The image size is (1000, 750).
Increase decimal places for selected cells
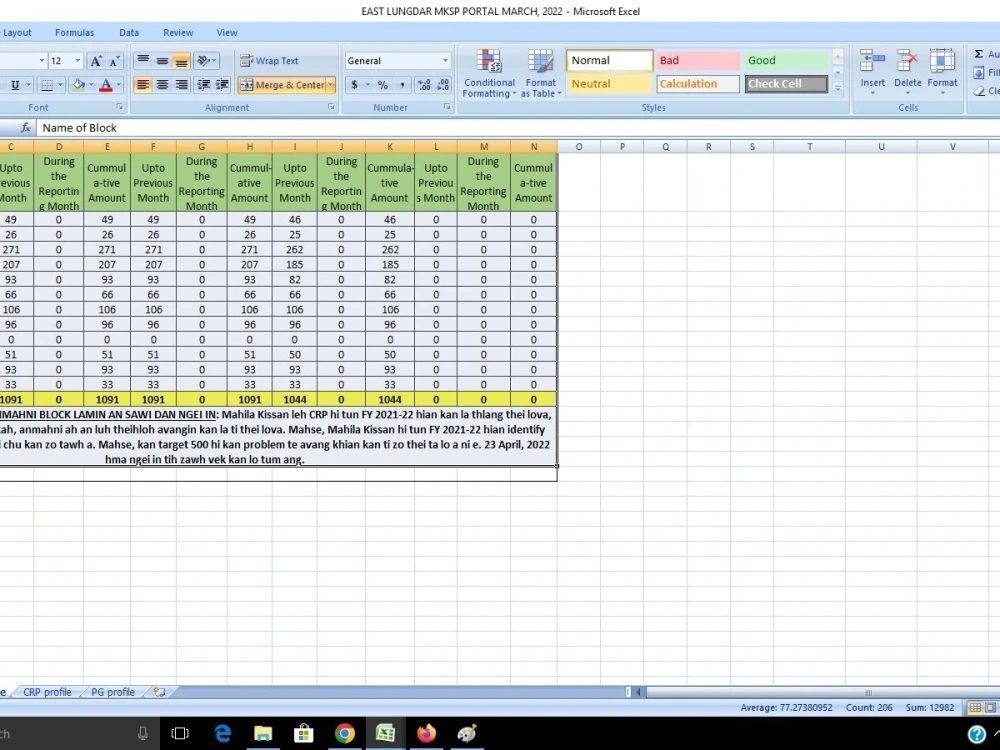coord(424,85)
